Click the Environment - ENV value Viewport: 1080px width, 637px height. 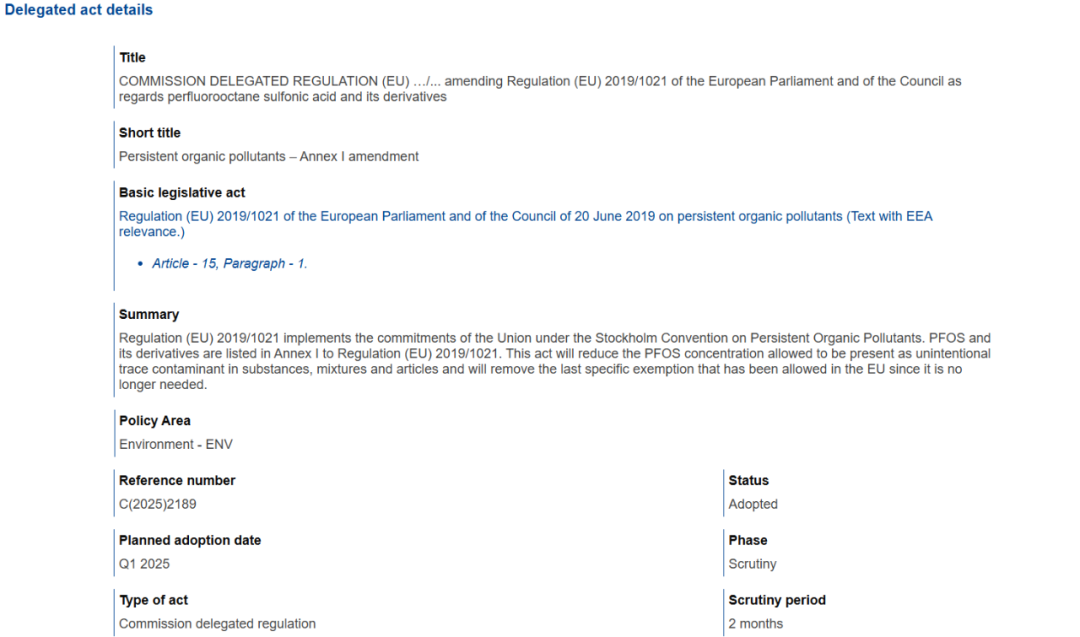pyautogui.click(x=176, y=444)
